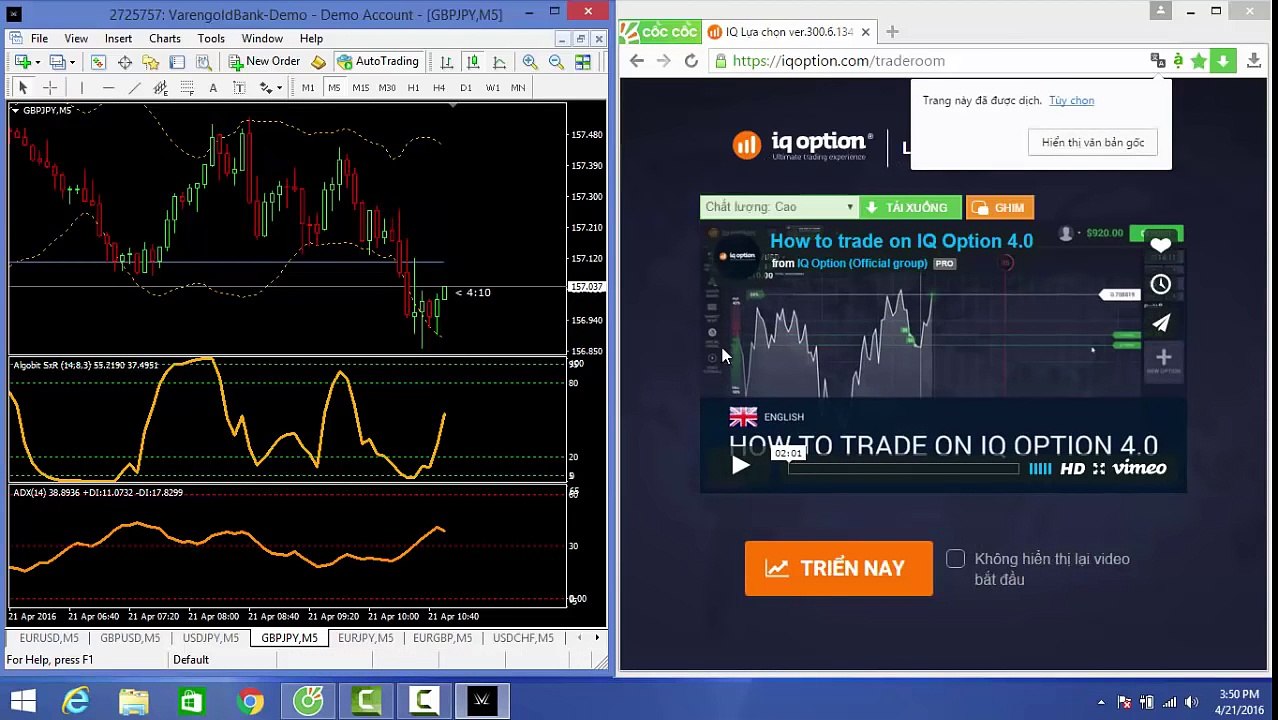This screenshot has height=720, width=1278.
Task: Toggle AutoTrading on or off
Action: pos(378,62)
